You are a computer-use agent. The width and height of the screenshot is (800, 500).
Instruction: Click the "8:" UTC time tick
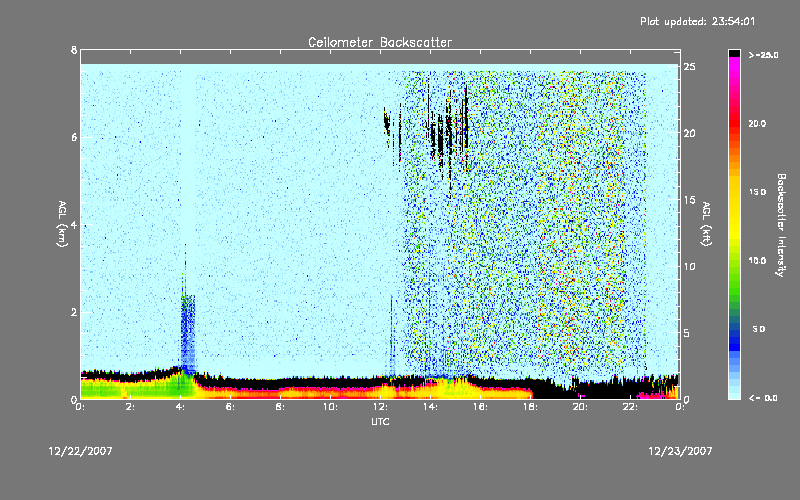[x=281, y=407]
